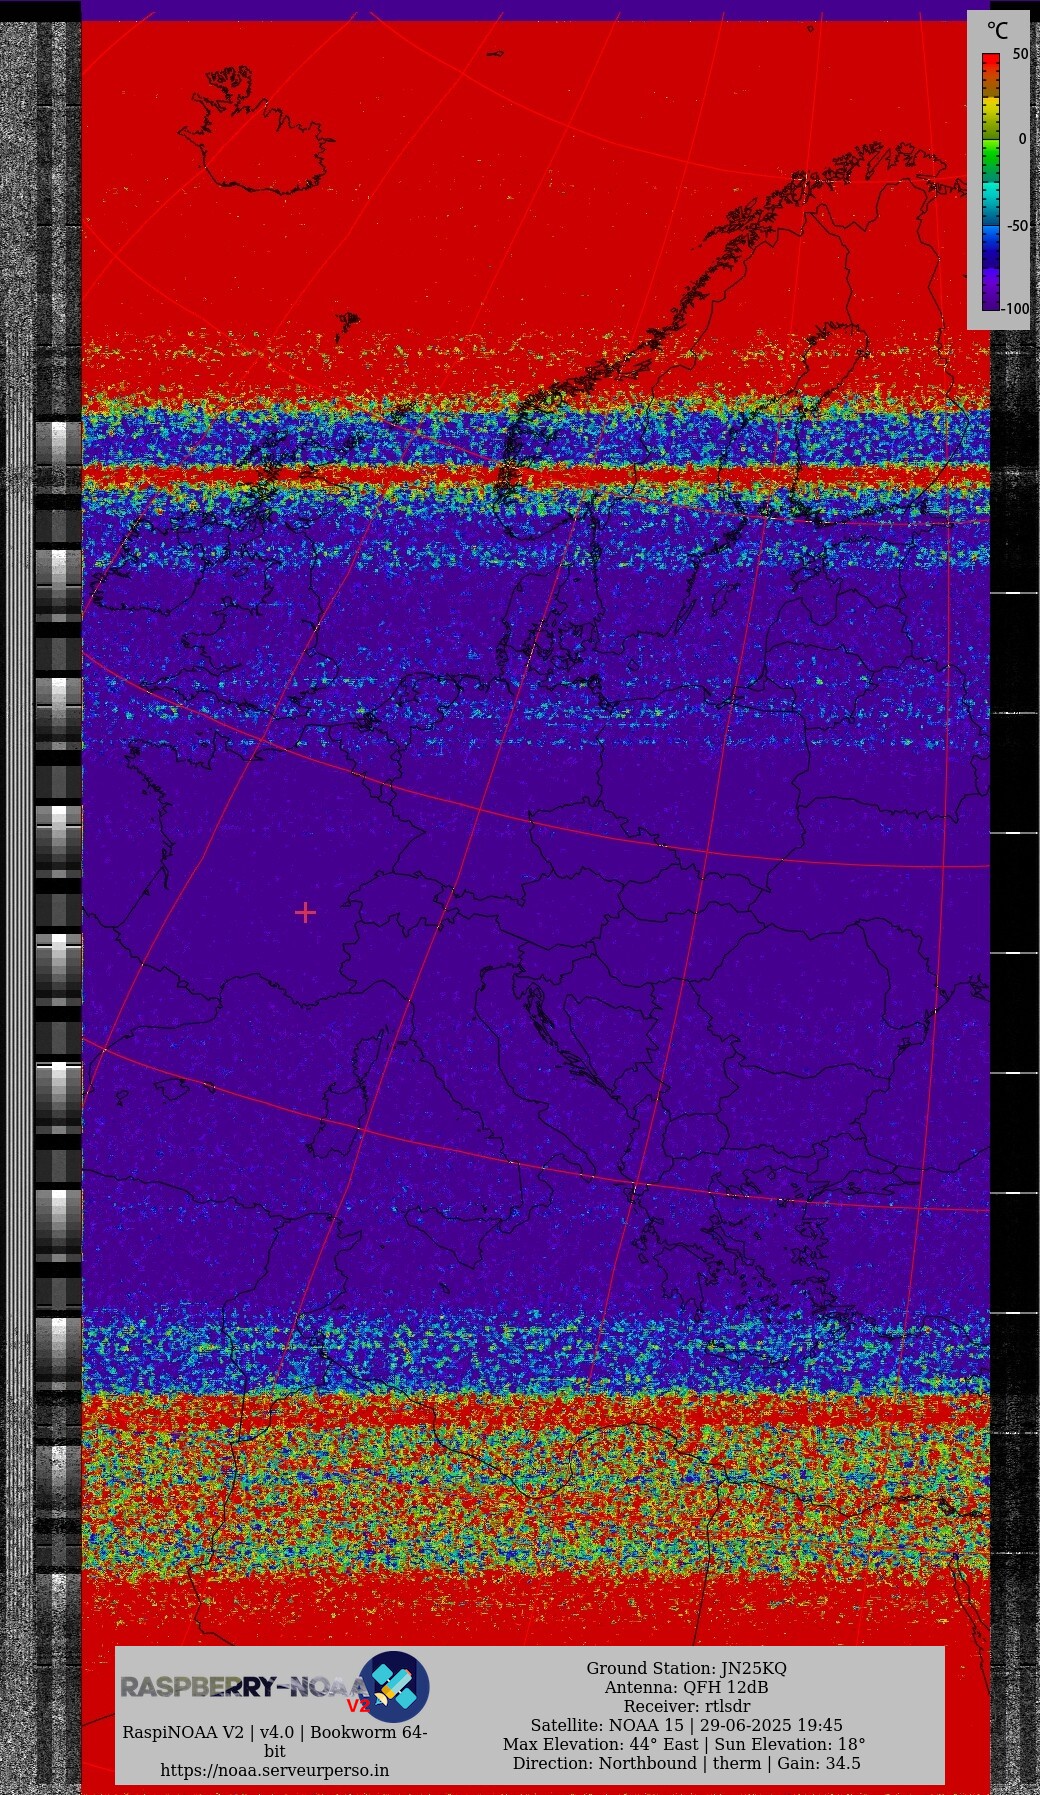Click the -100 label on the temperature legend

point(1016,308)
